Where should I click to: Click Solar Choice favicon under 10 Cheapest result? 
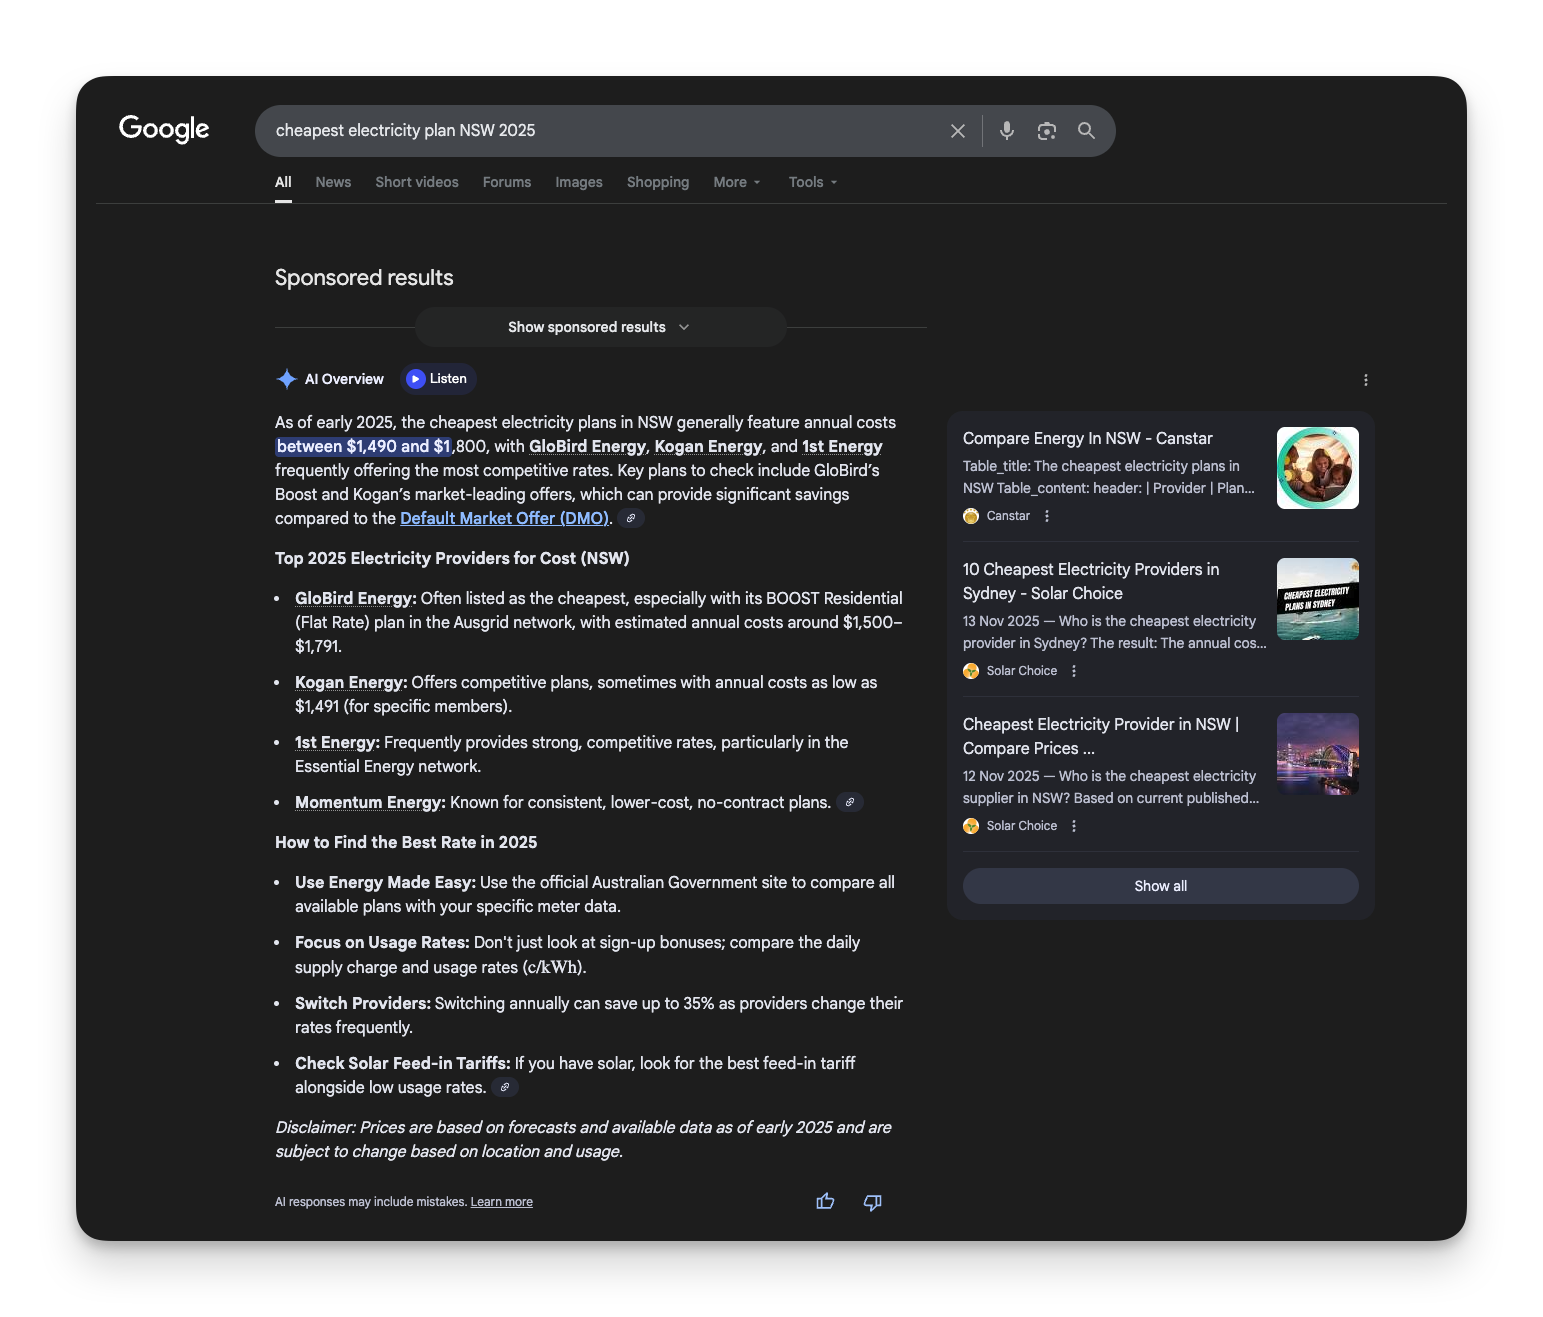(x=971, y=671)
